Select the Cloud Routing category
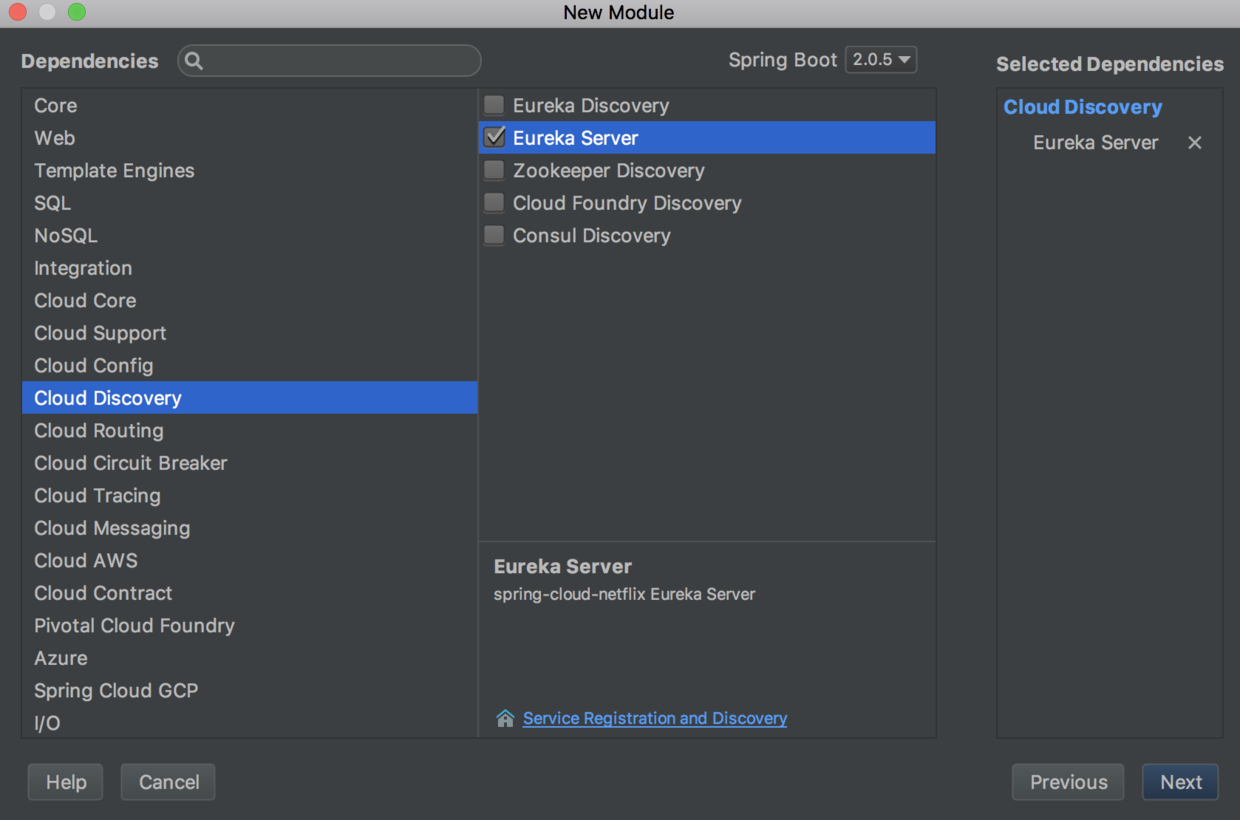Viewport: 1240px width, 820px height. pos(99,430)
